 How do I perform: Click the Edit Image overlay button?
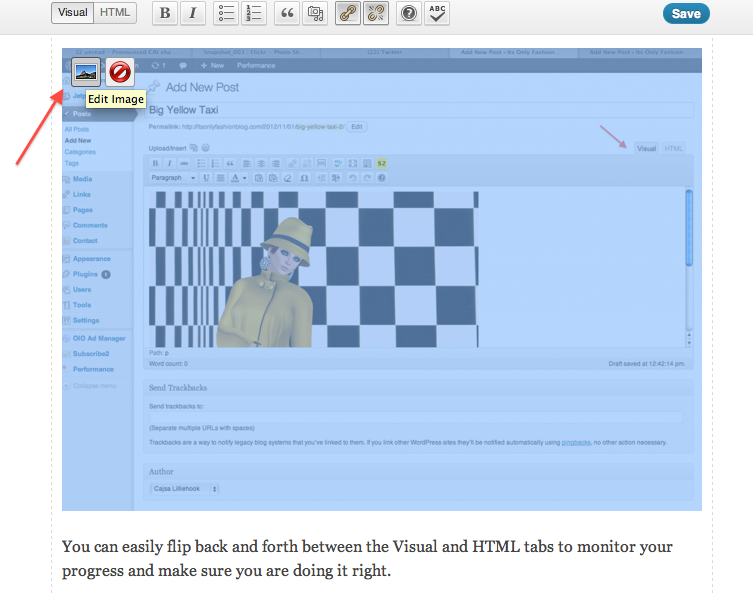(87, 72)
